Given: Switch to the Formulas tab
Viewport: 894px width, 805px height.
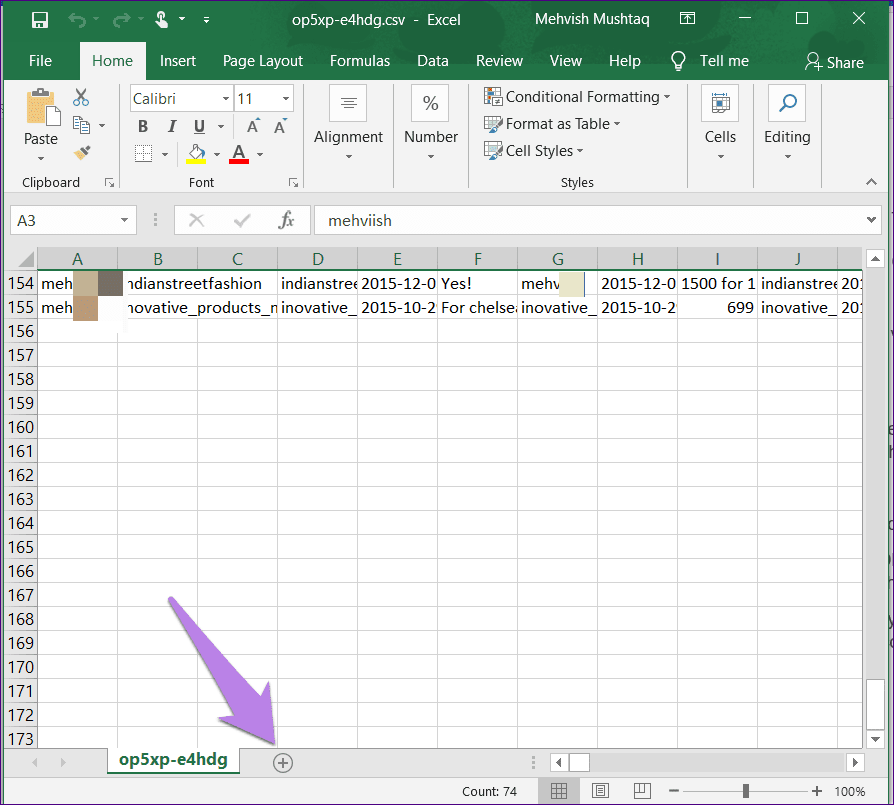Looking at the screenshot, I should [360, 60].
